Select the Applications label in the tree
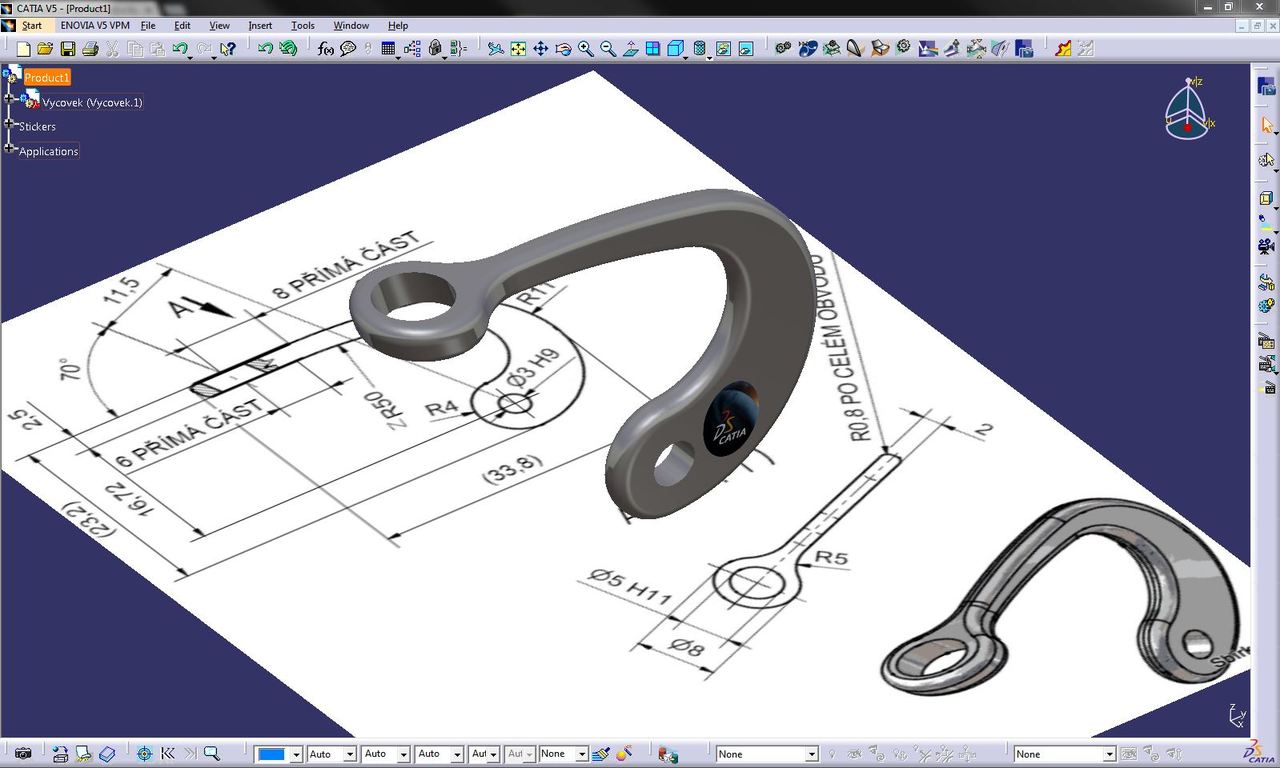1280x768 pixels. click(x=48, y=151)
